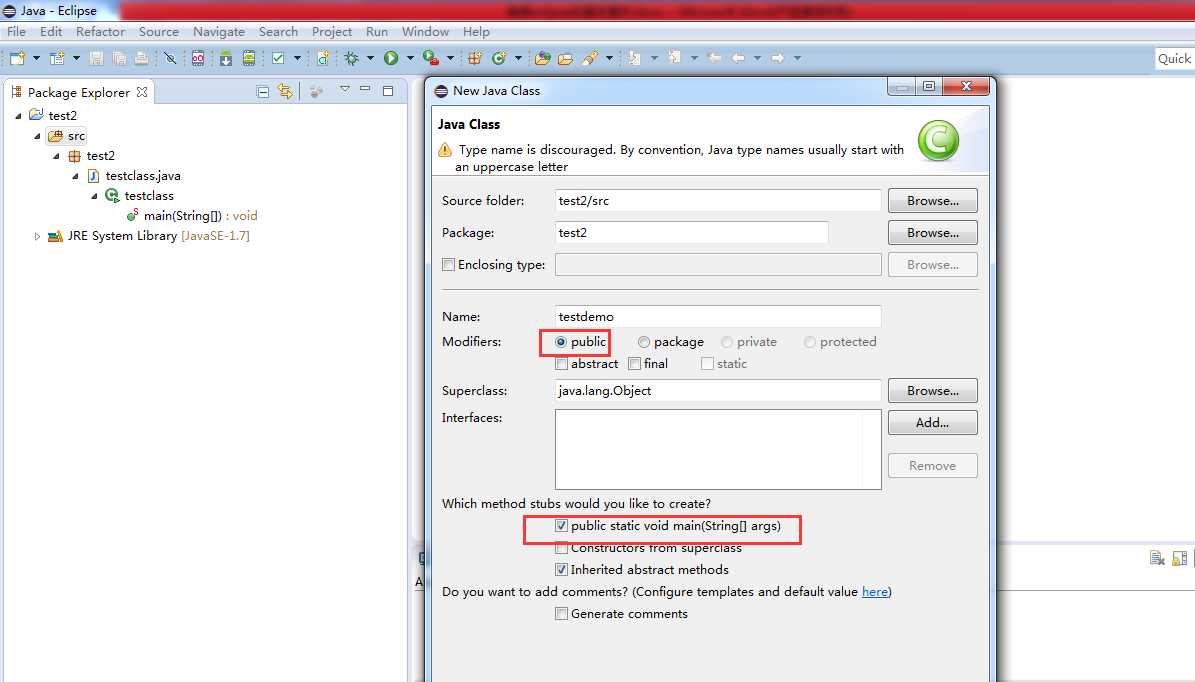Click Collapse All in Package Explorer
The width and height of the screenshot is (1195, 682).
click(263, 92)
